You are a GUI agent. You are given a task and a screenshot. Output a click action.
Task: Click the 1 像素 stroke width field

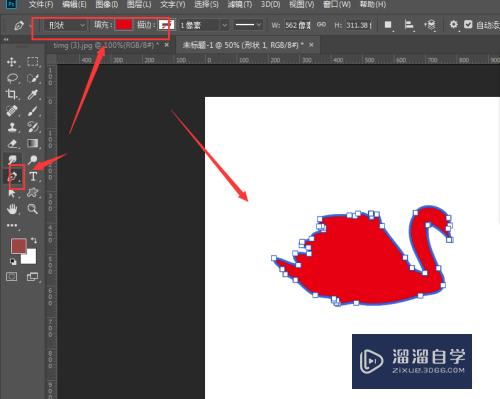(x=200, y=25)
